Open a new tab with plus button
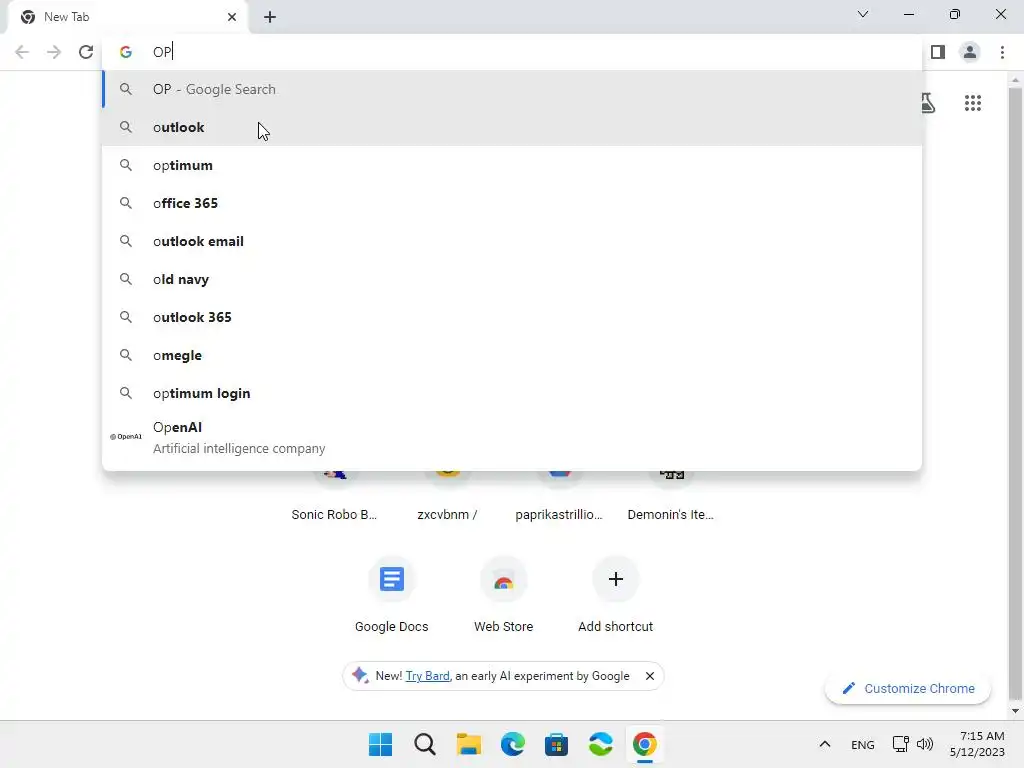1024x768 pixels. coord(270,17)
